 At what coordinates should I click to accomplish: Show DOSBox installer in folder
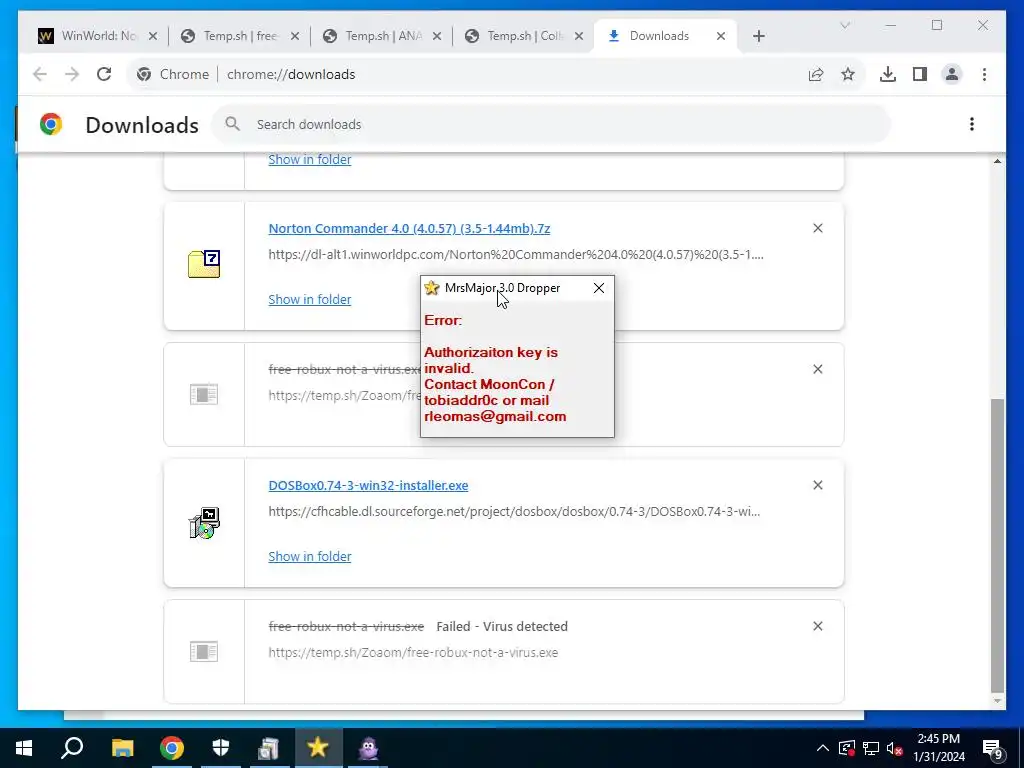(310, 556)
